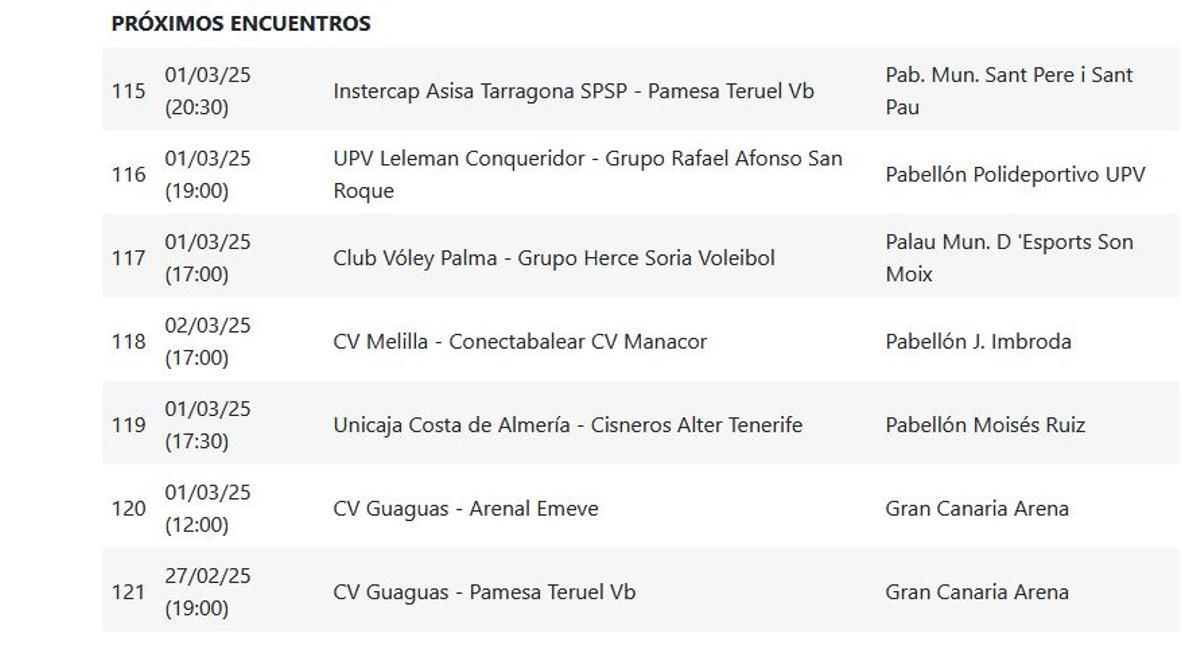Open CV Guaguas - Arenal Emeve match
The image size is (1200, 645).
pos(465,509)
